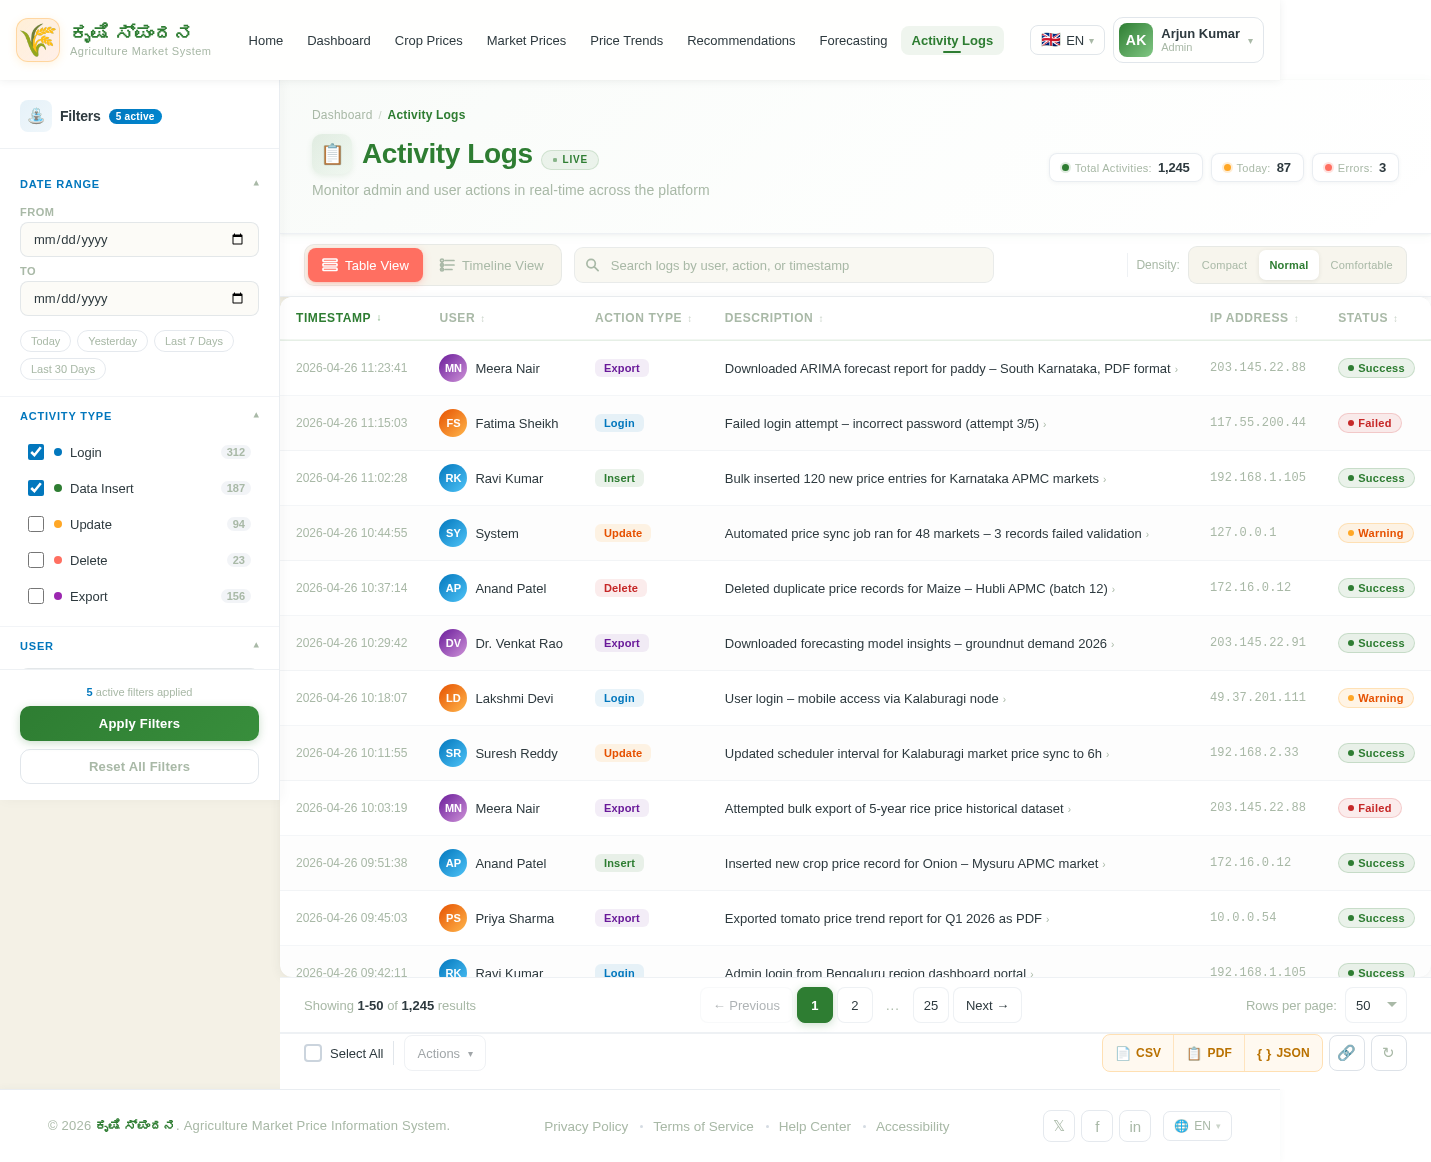Sort by the User column header
Image resolution: width=1431 pixels, height=1162 pixels.
pyautogui.click(x=462, y=318)
